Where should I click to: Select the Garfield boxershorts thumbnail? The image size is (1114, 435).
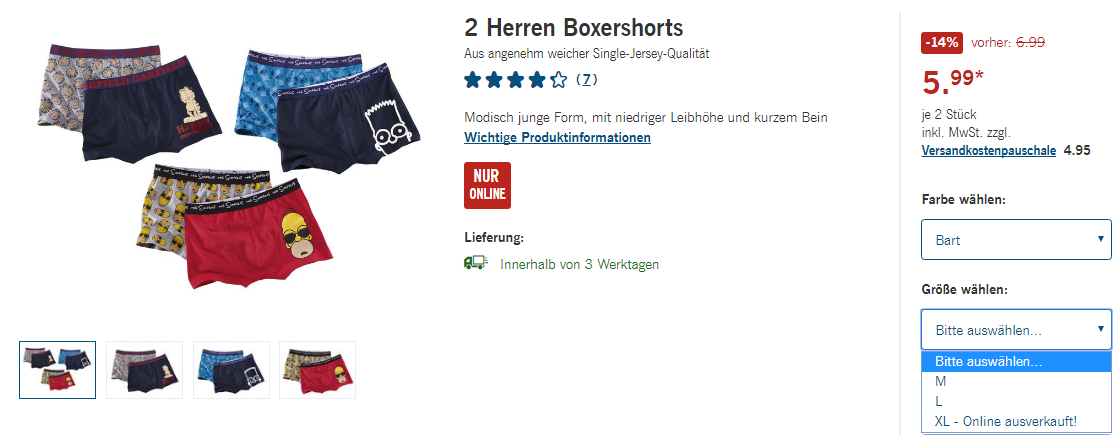(x=144, y=370)
